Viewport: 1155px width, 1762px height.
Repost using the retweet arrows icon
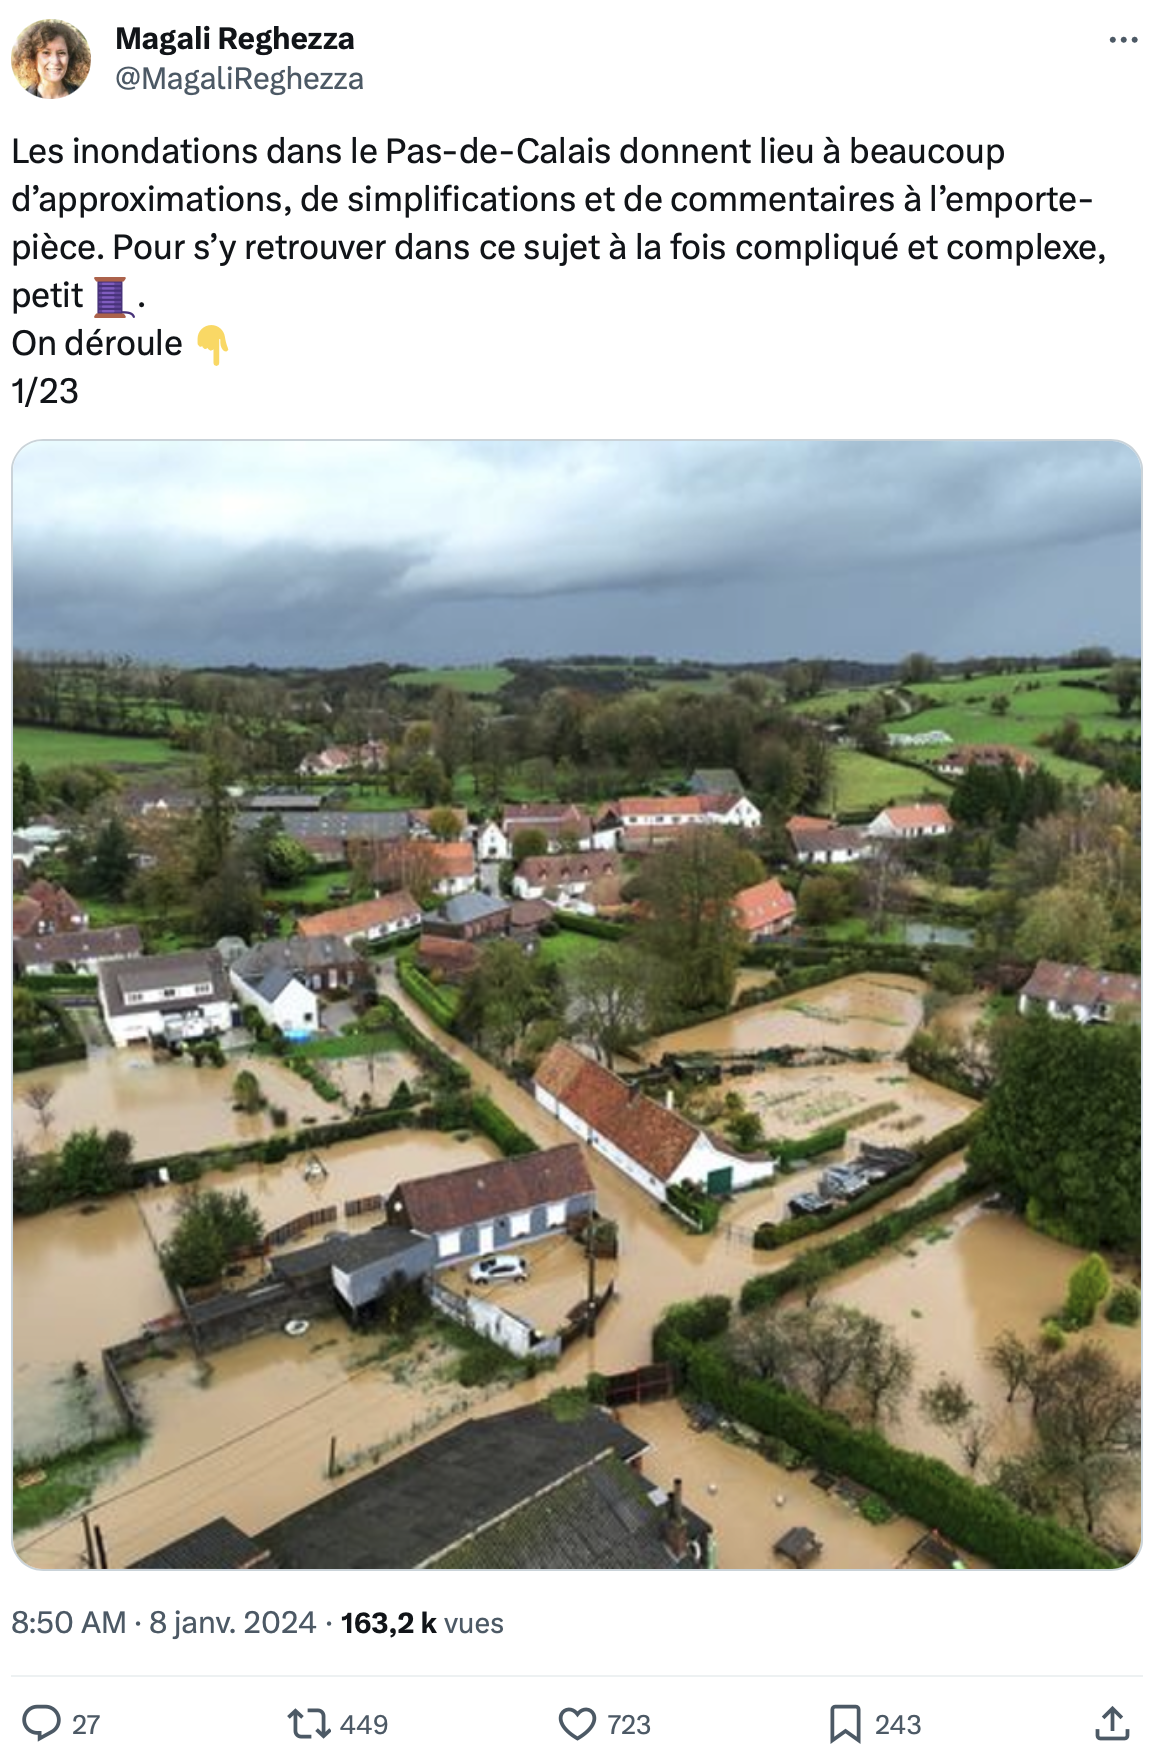click(x=308, y=1724)
